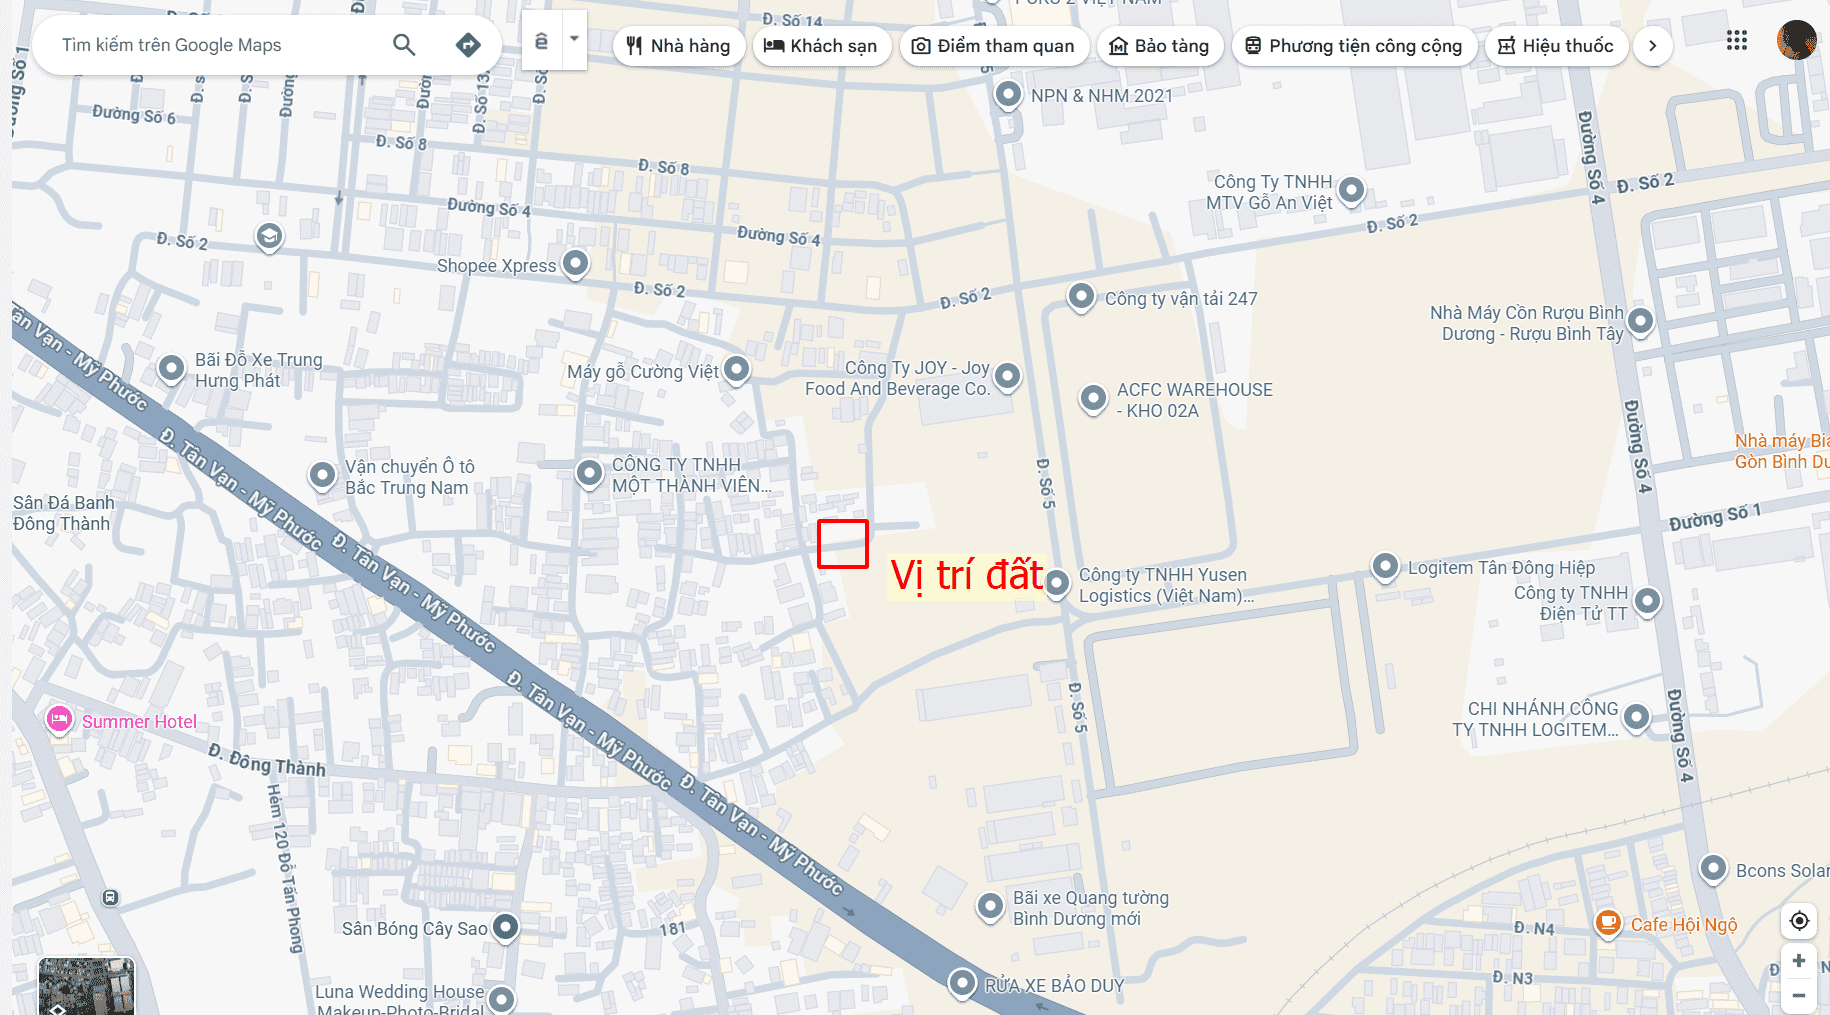Open the ACFC WAREHOUSE - KHO 02A marker

[1093, 399]
